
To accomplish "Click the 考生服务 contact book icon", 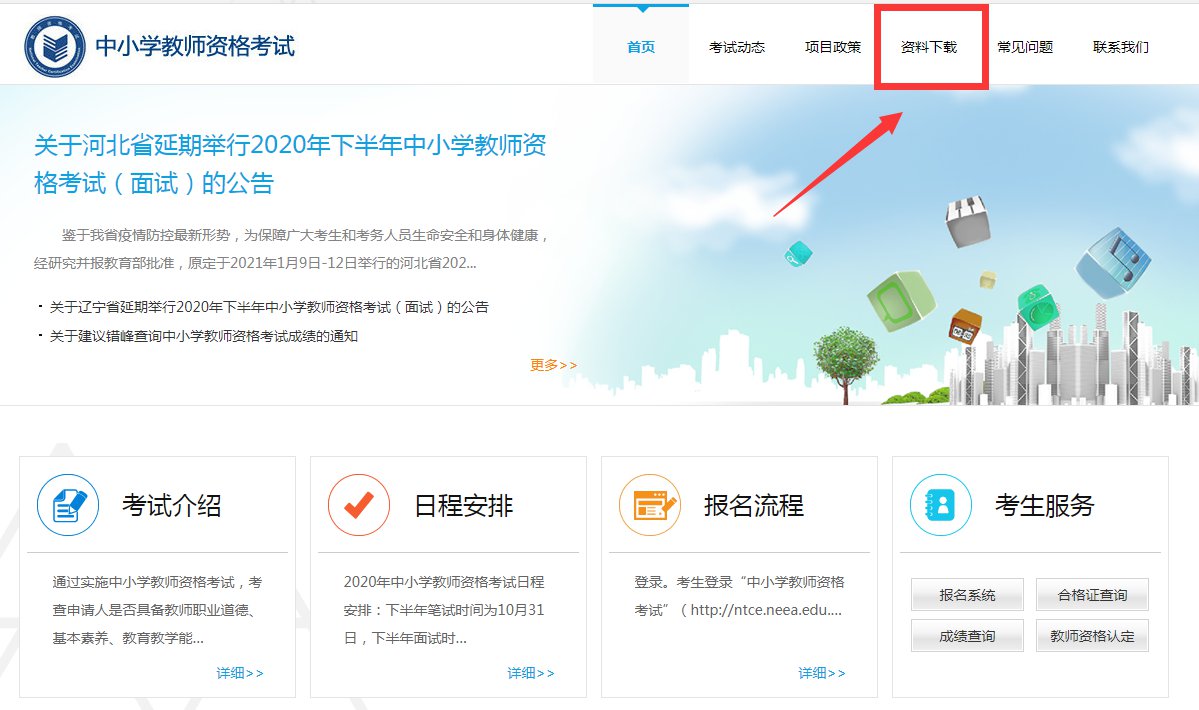I will [940, 505].
